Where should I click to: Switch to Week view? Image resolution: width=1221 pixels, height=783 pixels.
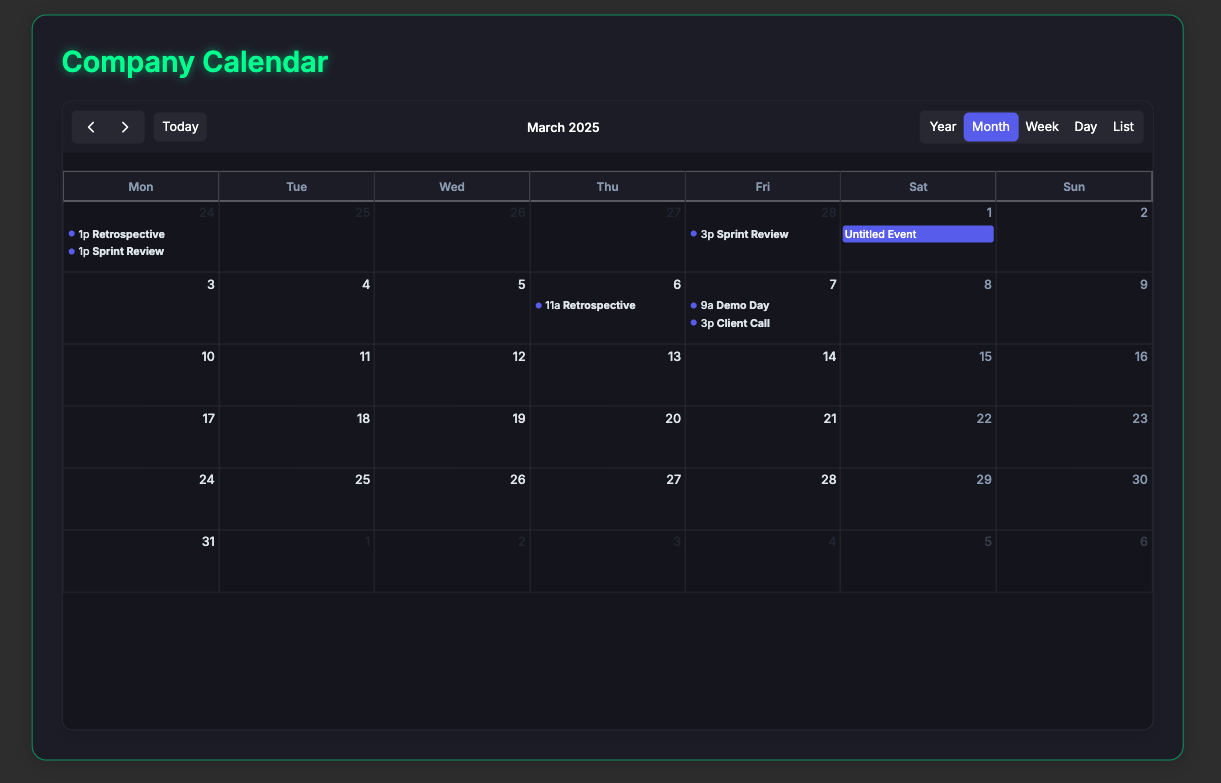tap(1041, 127)
